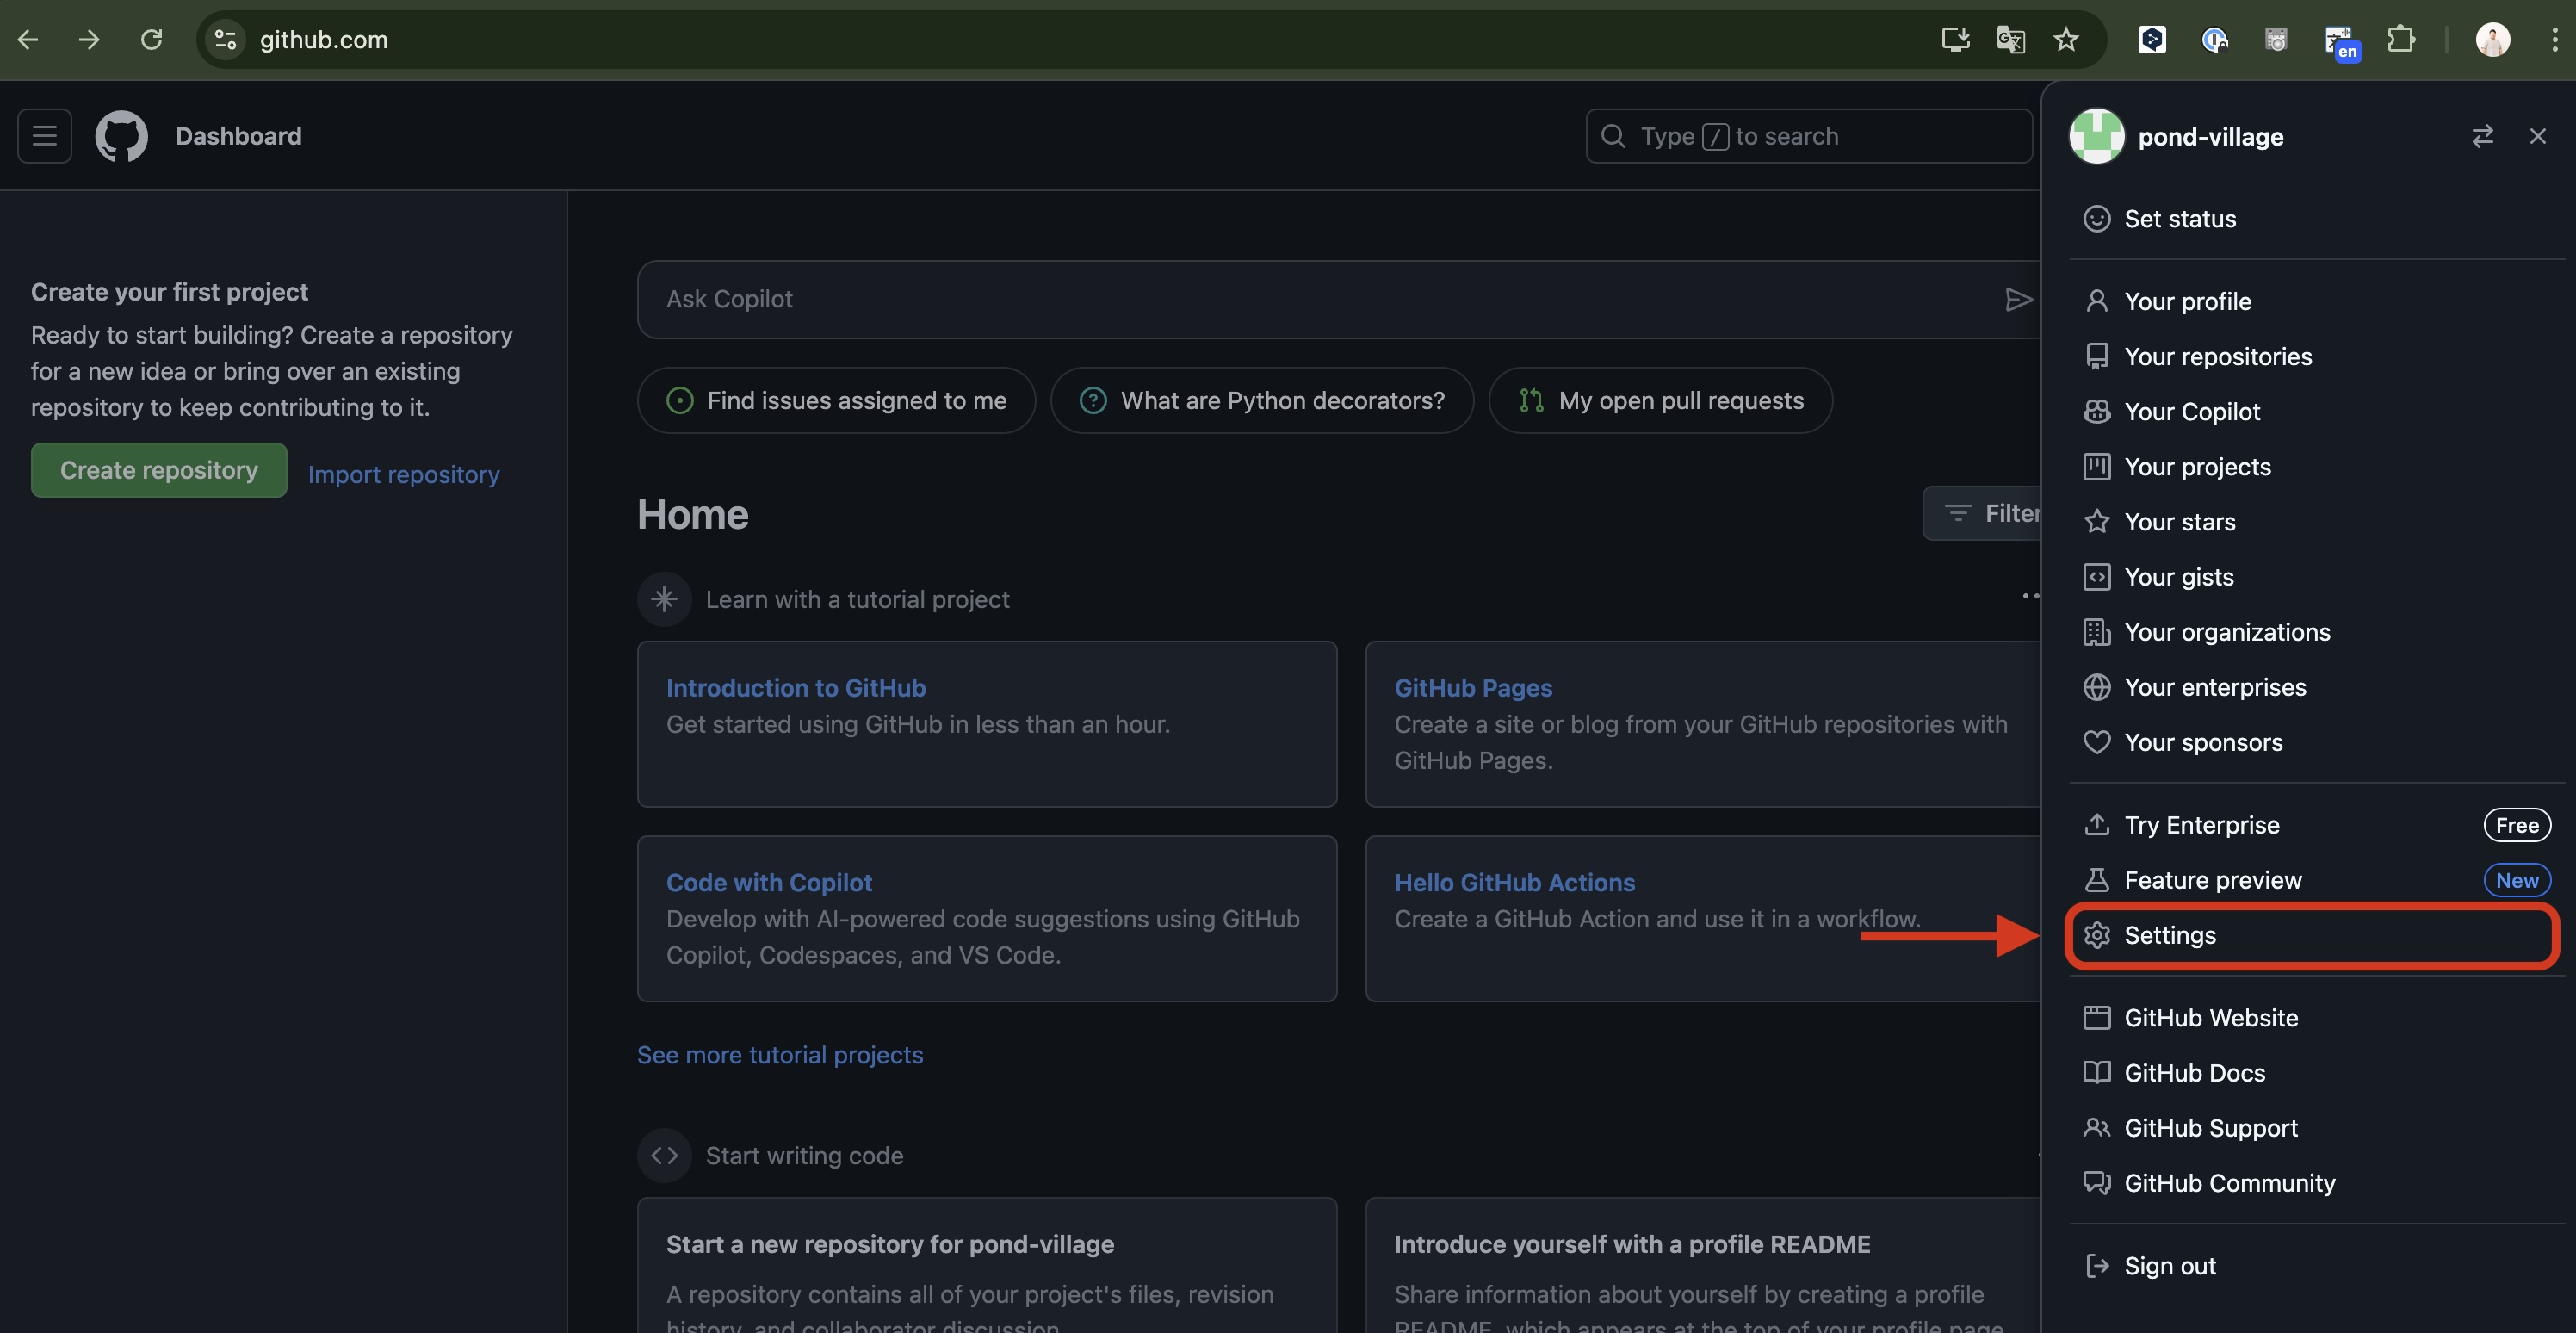This screenshot has width=2576, height=1333.
Task: Open the overflow menu beside the tutorial project section
Action: point(2030,596)
